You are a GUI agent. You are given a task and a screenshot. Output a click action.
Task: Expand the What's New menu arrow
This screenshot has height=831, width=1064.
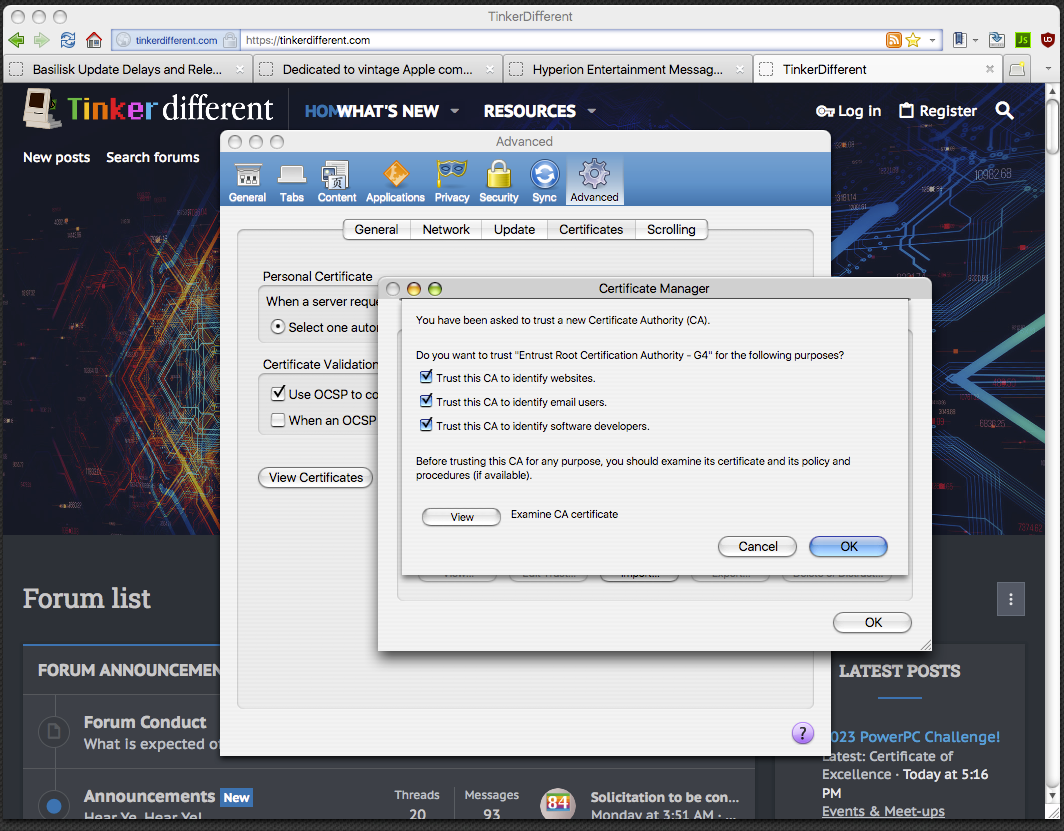[455, 111]
